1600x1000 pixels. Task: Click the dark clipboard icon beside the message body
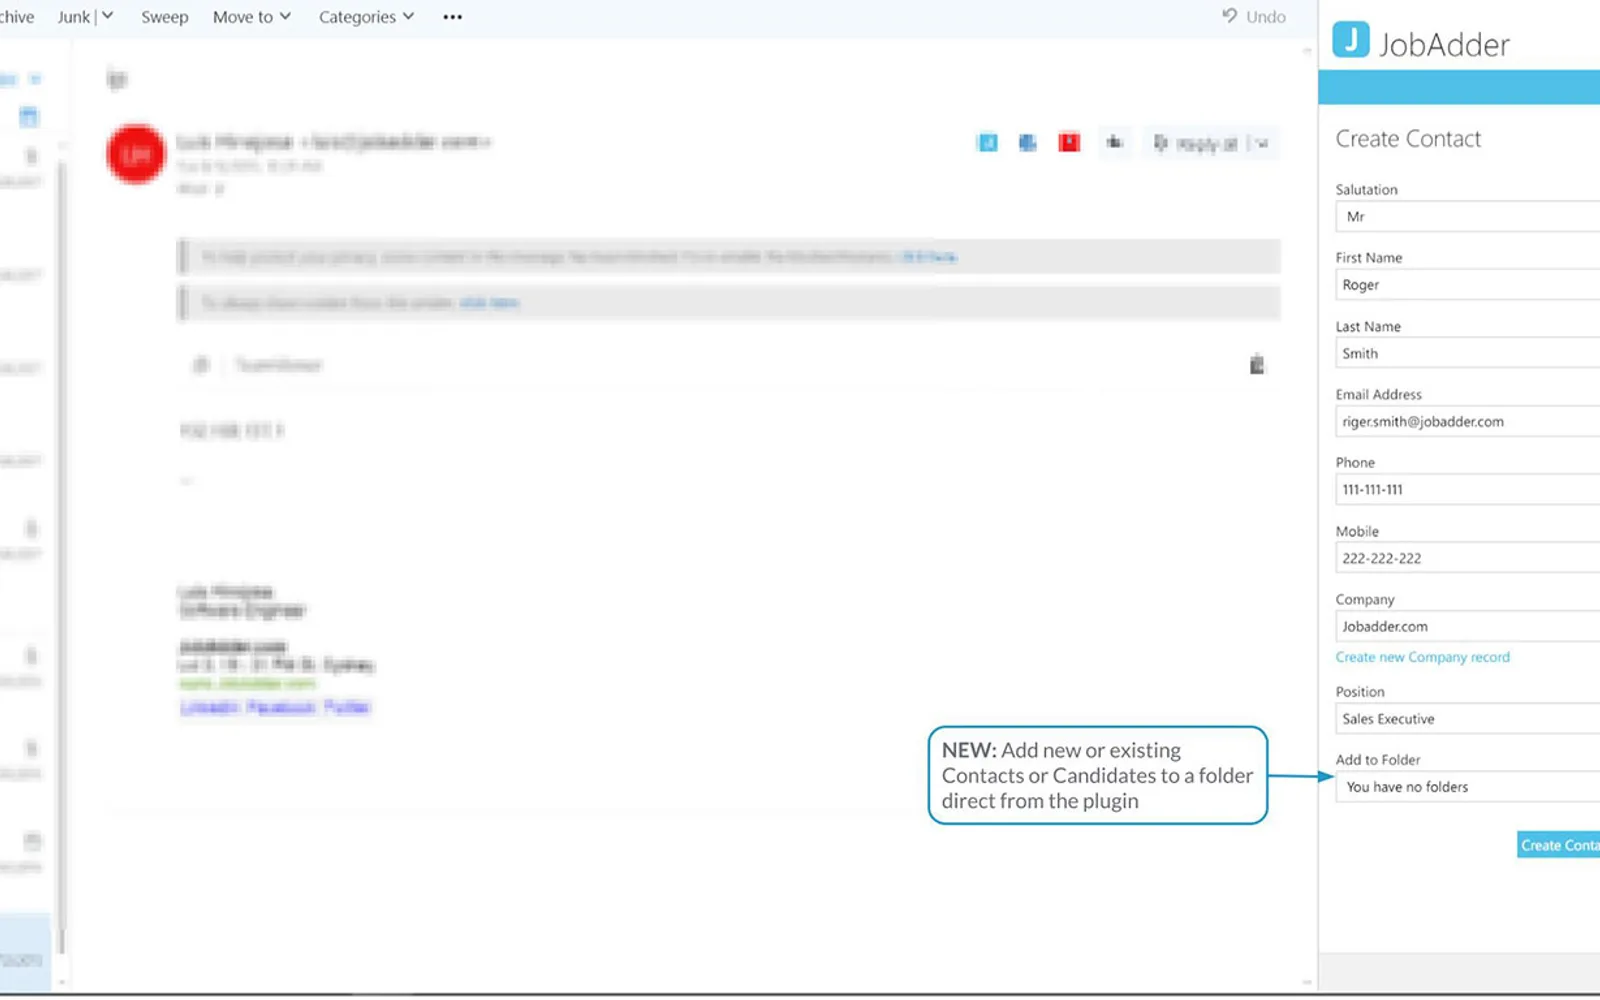1257,364
